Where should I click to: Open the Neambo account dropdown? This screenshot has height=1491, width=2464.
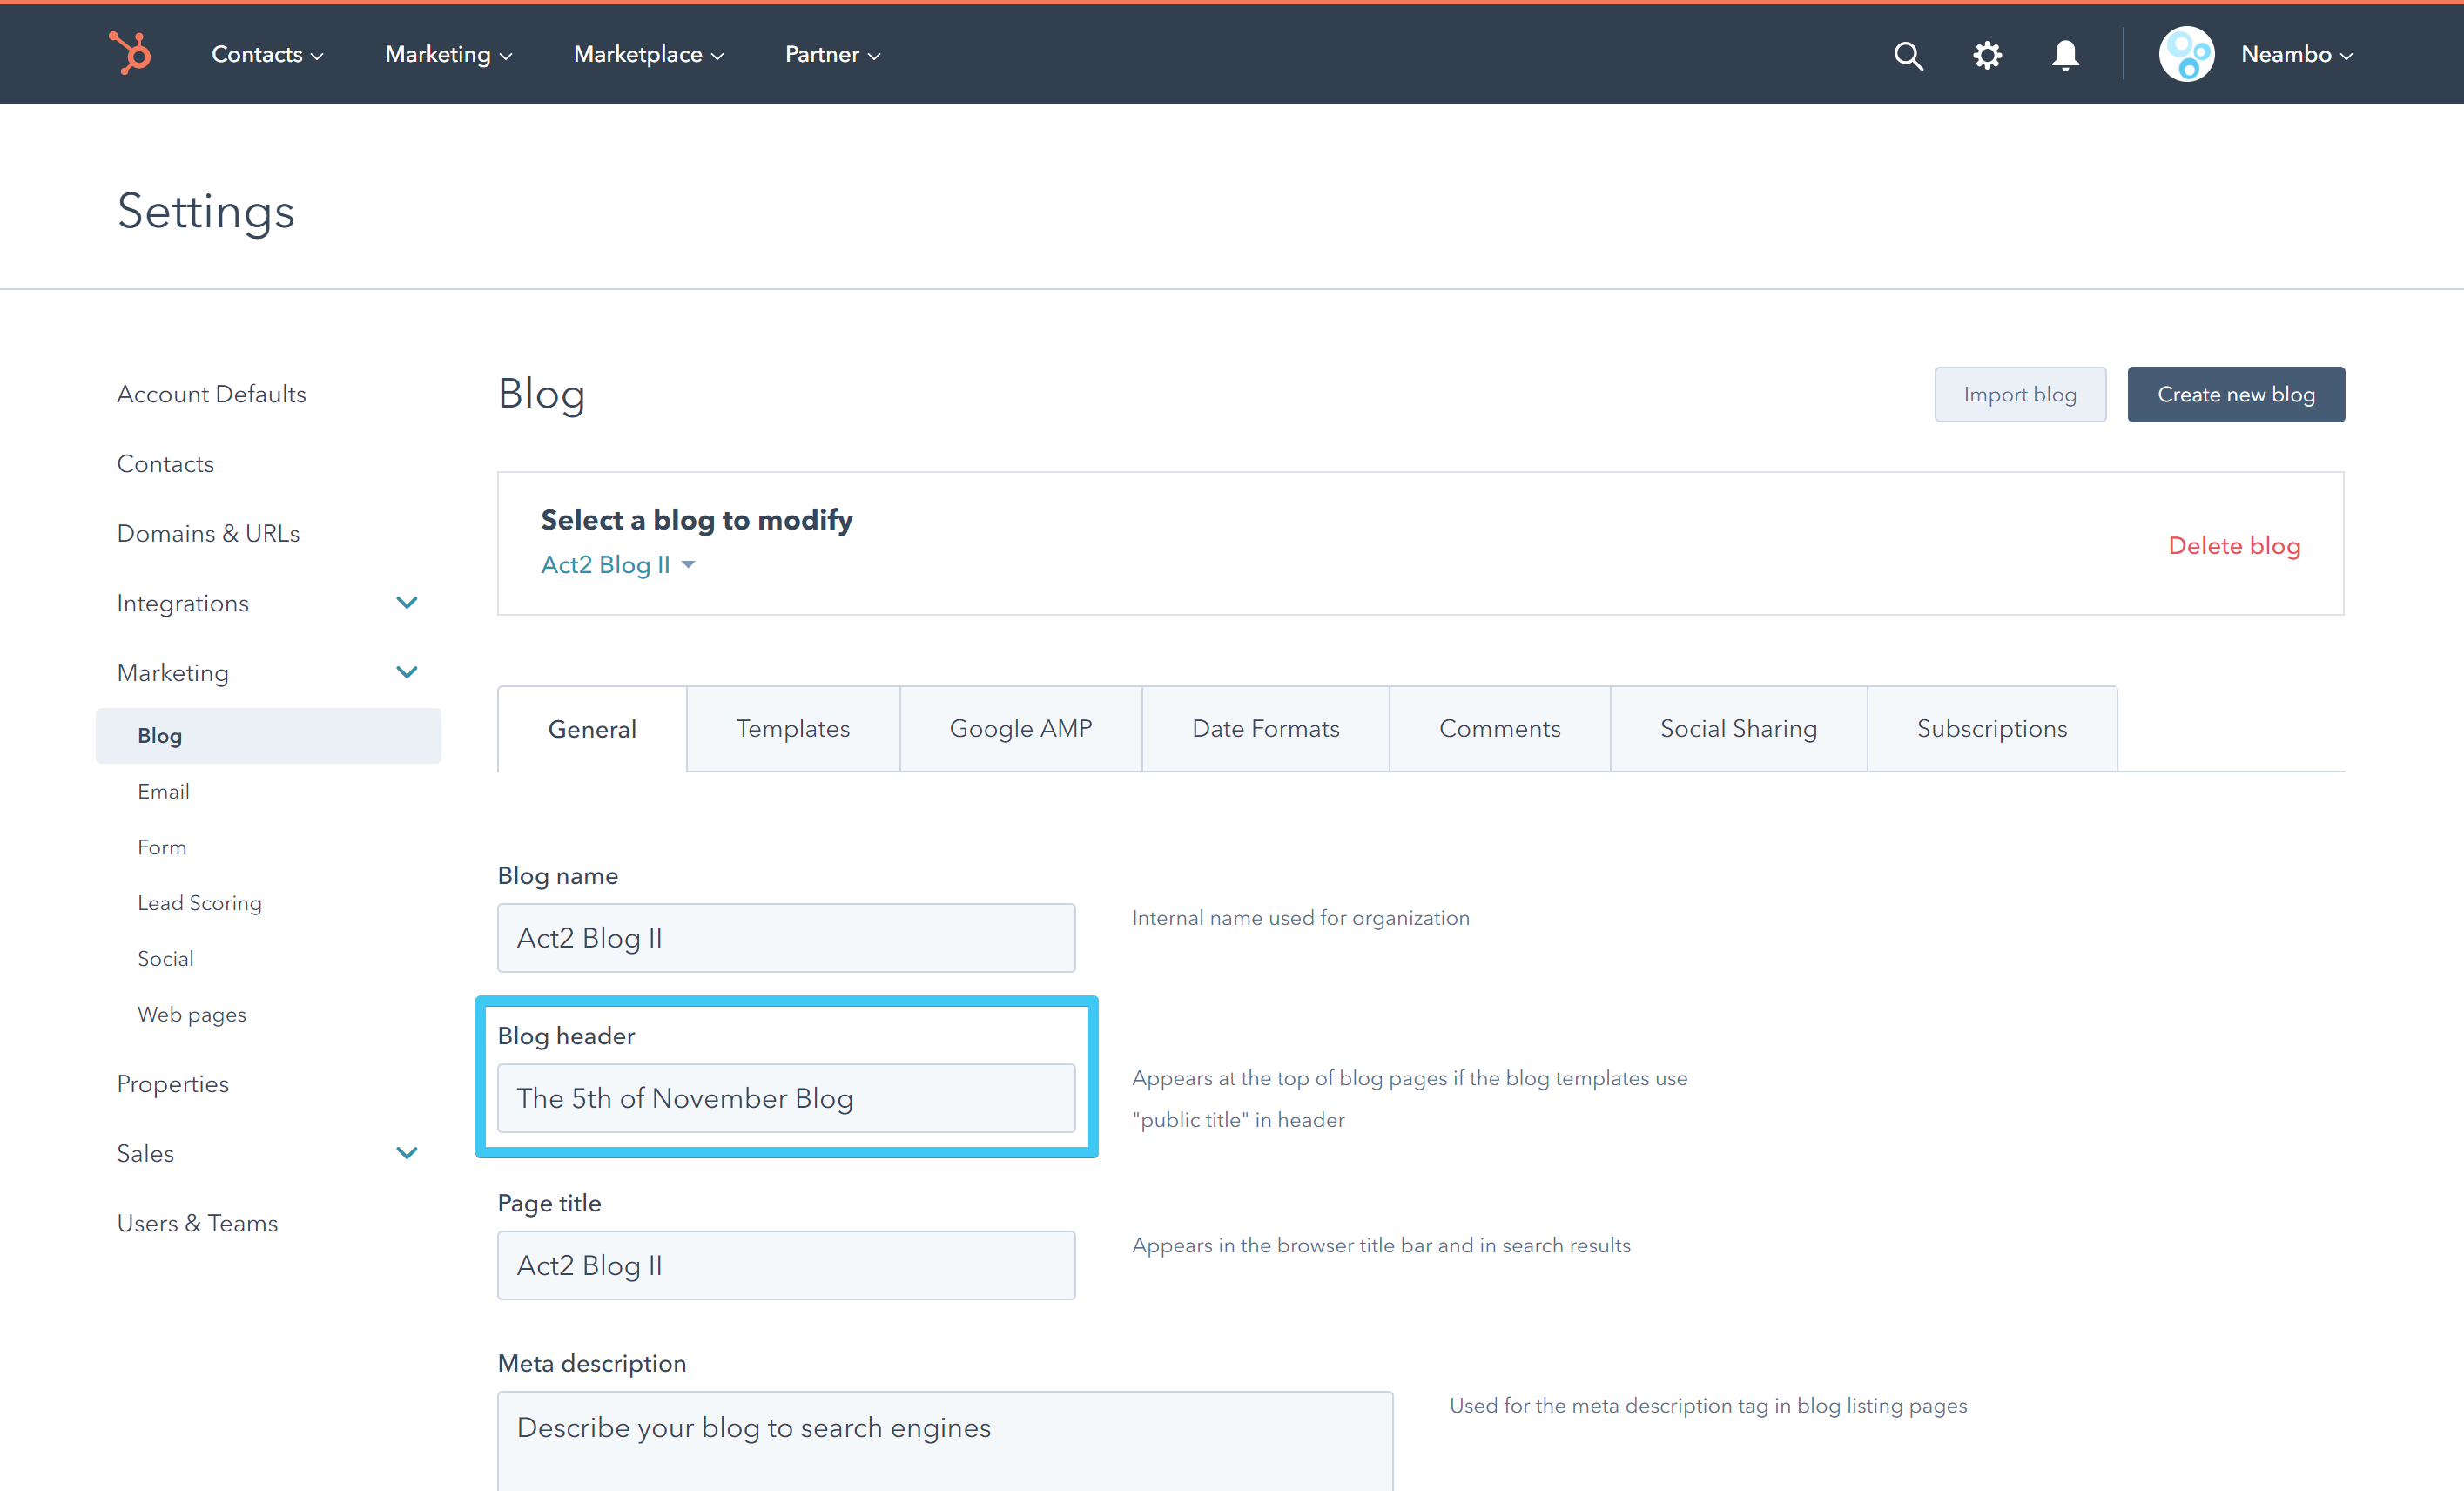pos(2296,55)
